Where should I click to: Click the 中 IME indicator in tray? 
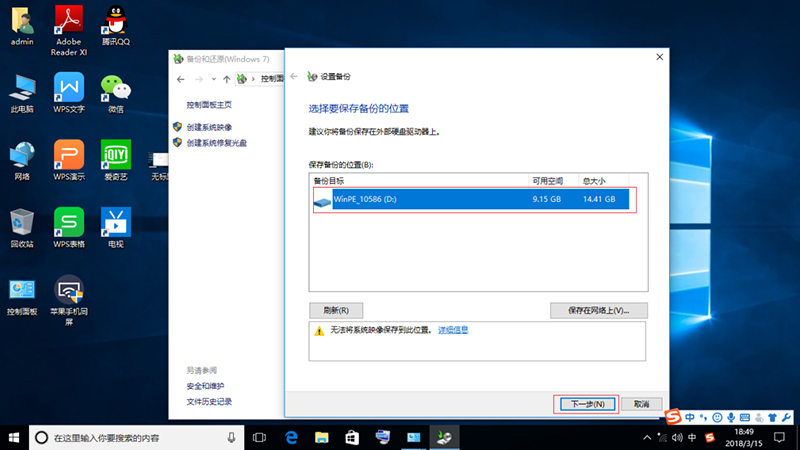[692, 437]
